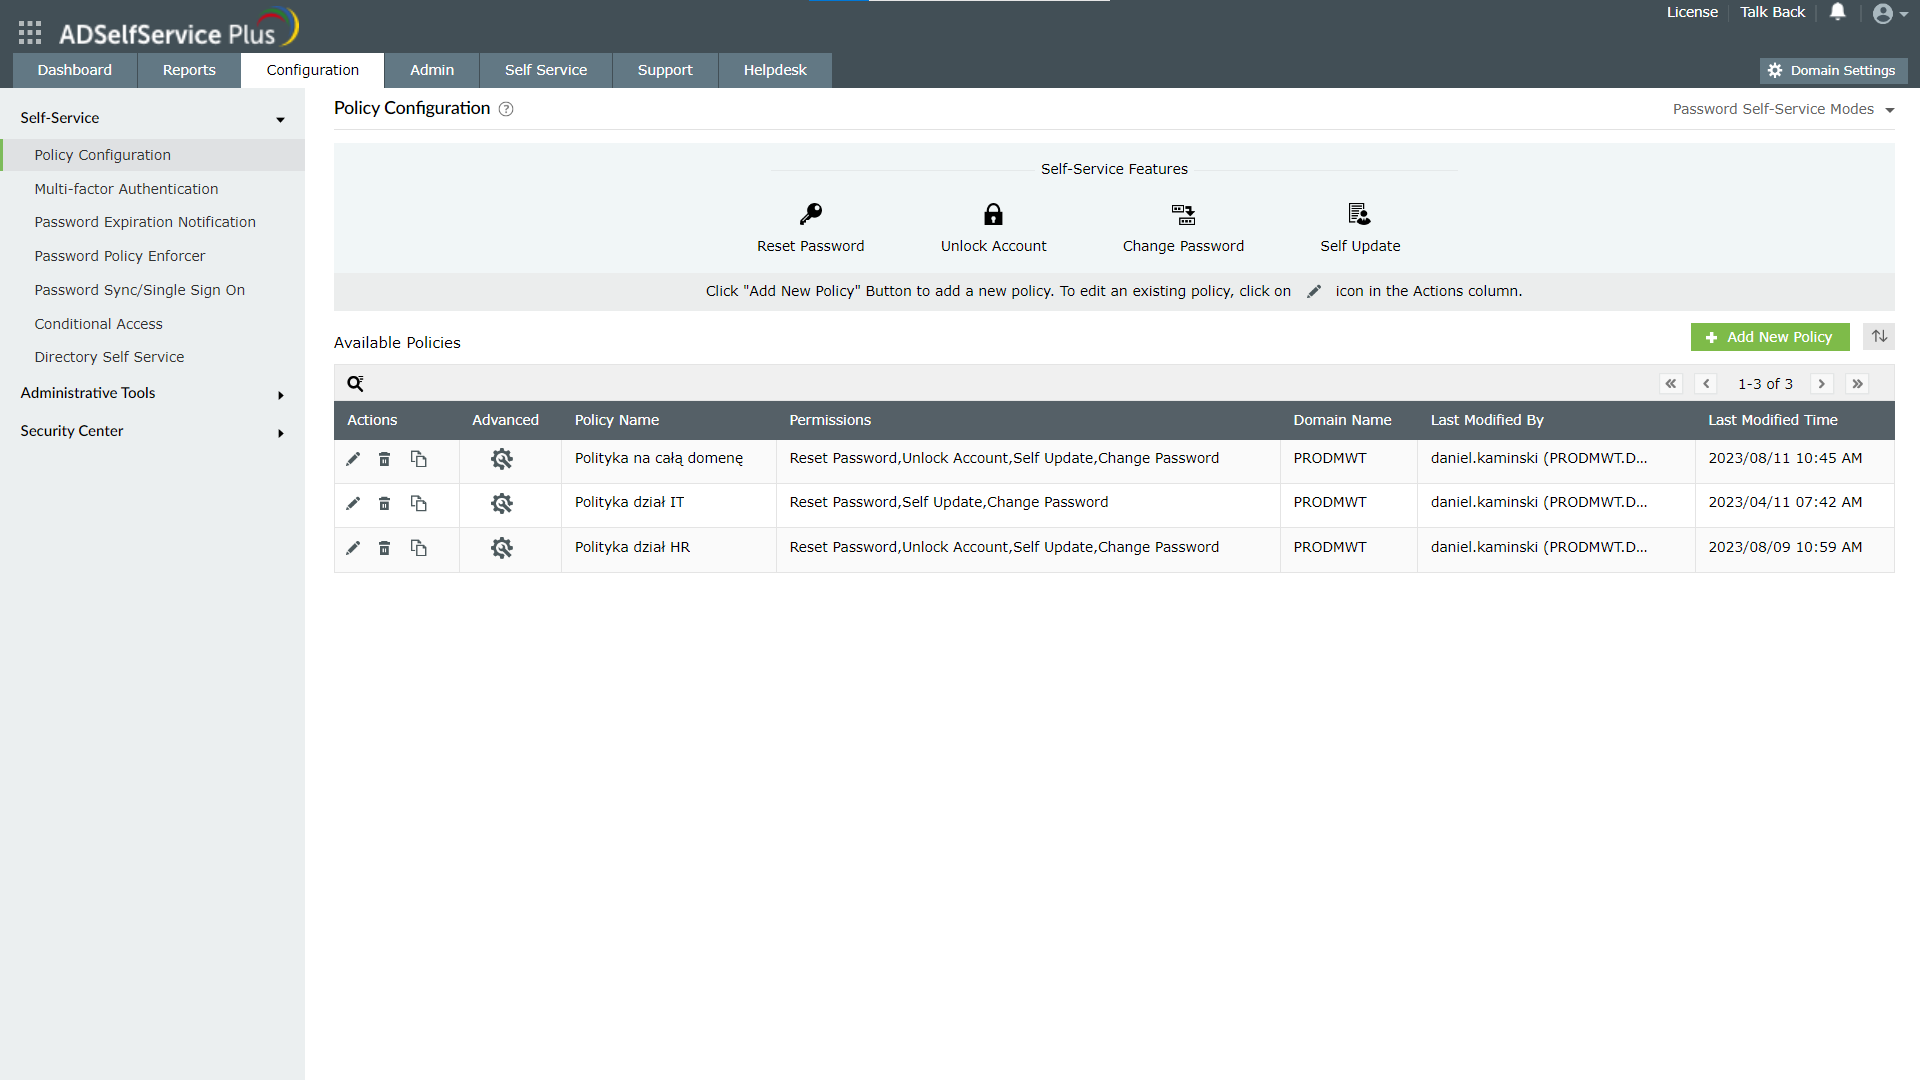Image resolution: width=1920 pixels, height=1080 pixels.
Task: Open the user account dropdown
Action: [1890, 13]
